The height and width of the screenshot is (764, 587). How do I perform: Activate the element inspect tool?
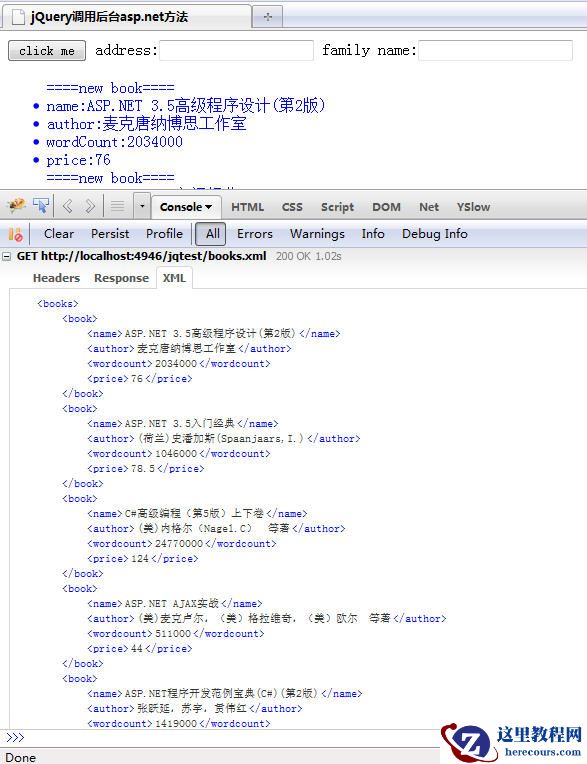(41, 206)
